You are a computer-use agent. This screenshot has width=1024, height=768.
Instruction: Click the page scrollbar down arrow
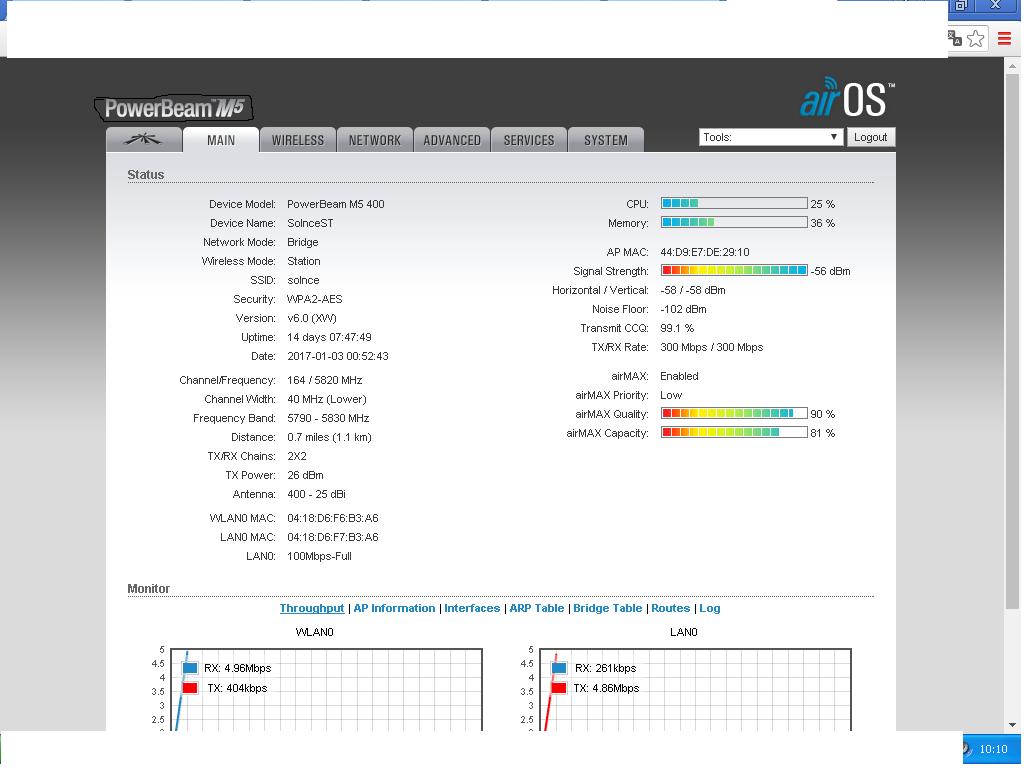point(1013,725)
